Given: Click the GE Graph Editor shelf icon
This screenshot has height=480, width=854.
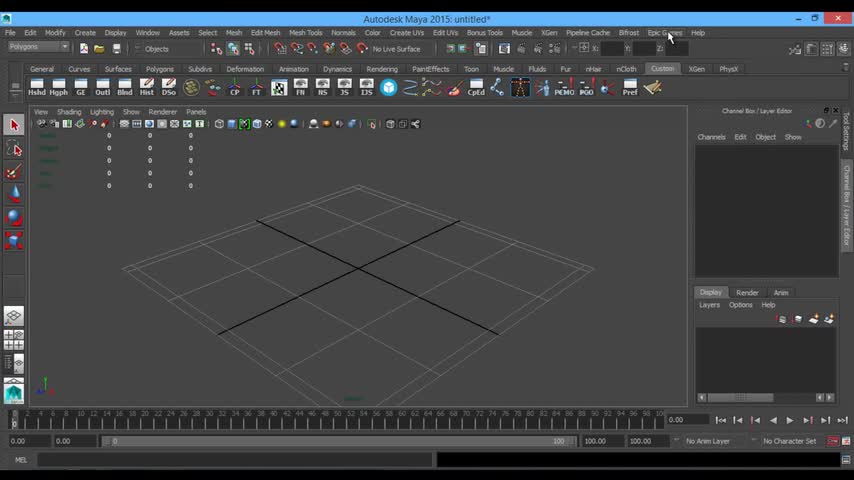Looking at the screenshot, I should point(81,88).
